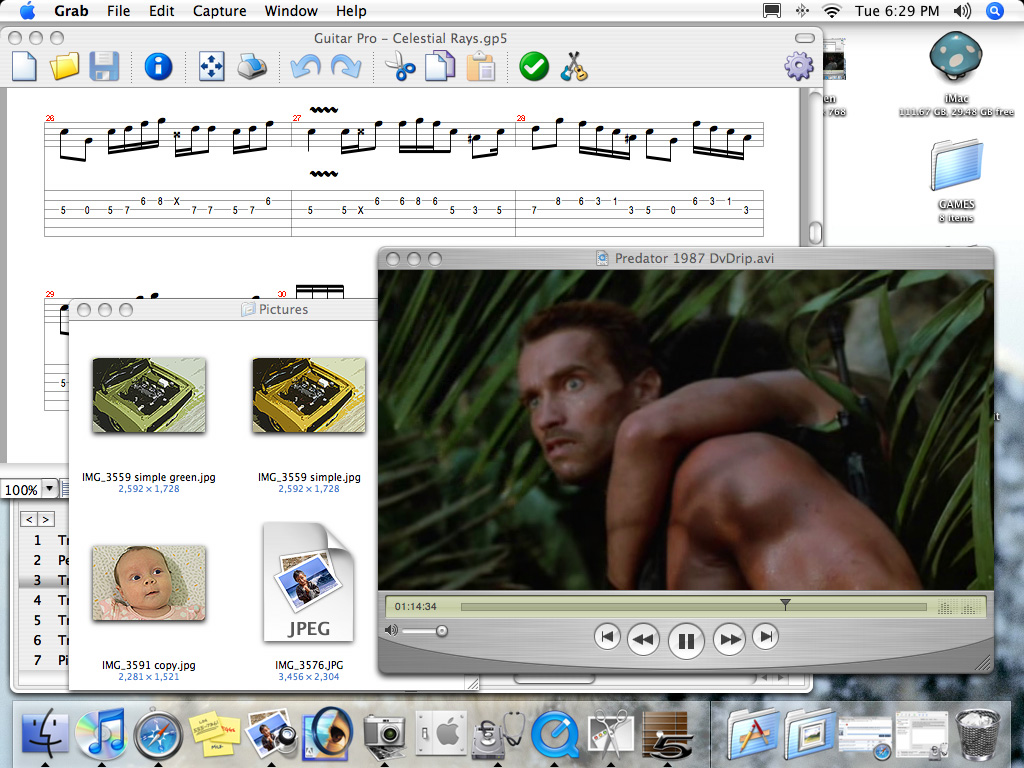Open the Window menu
Viewport: 1024px width, 768px height.
(x=291, y=11)
